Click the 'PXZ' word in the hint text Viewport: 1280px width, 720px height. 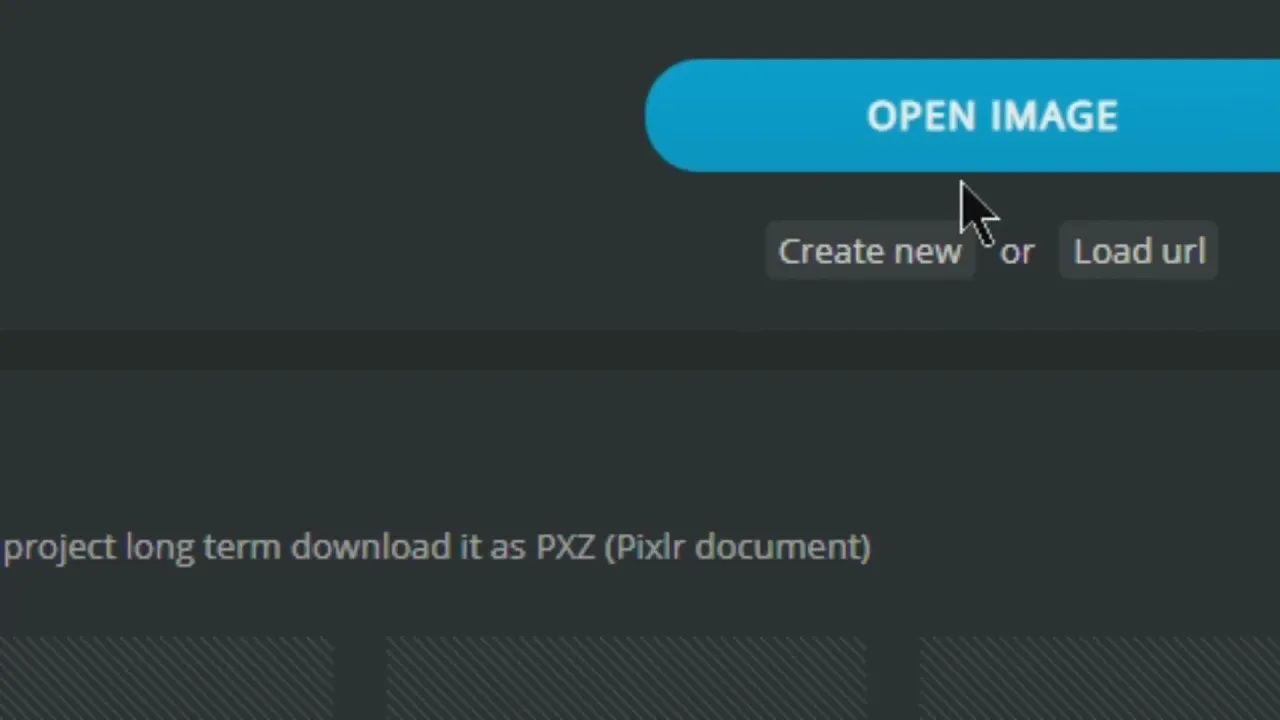tap(565, 547)
